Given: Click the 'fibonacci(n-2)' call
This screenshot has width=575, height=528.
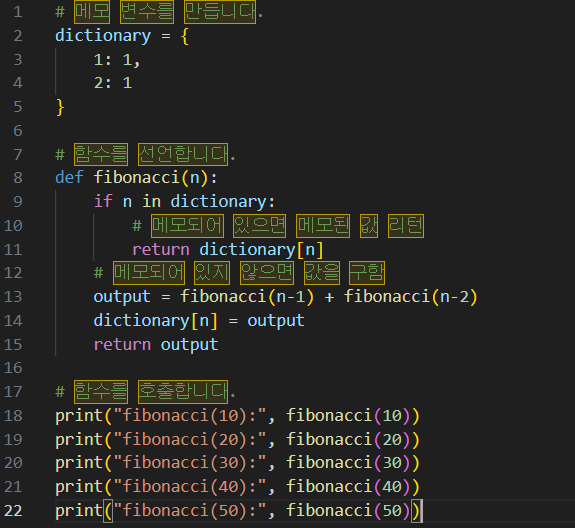Looking at the screenshot, I should (x=411, y=297).
